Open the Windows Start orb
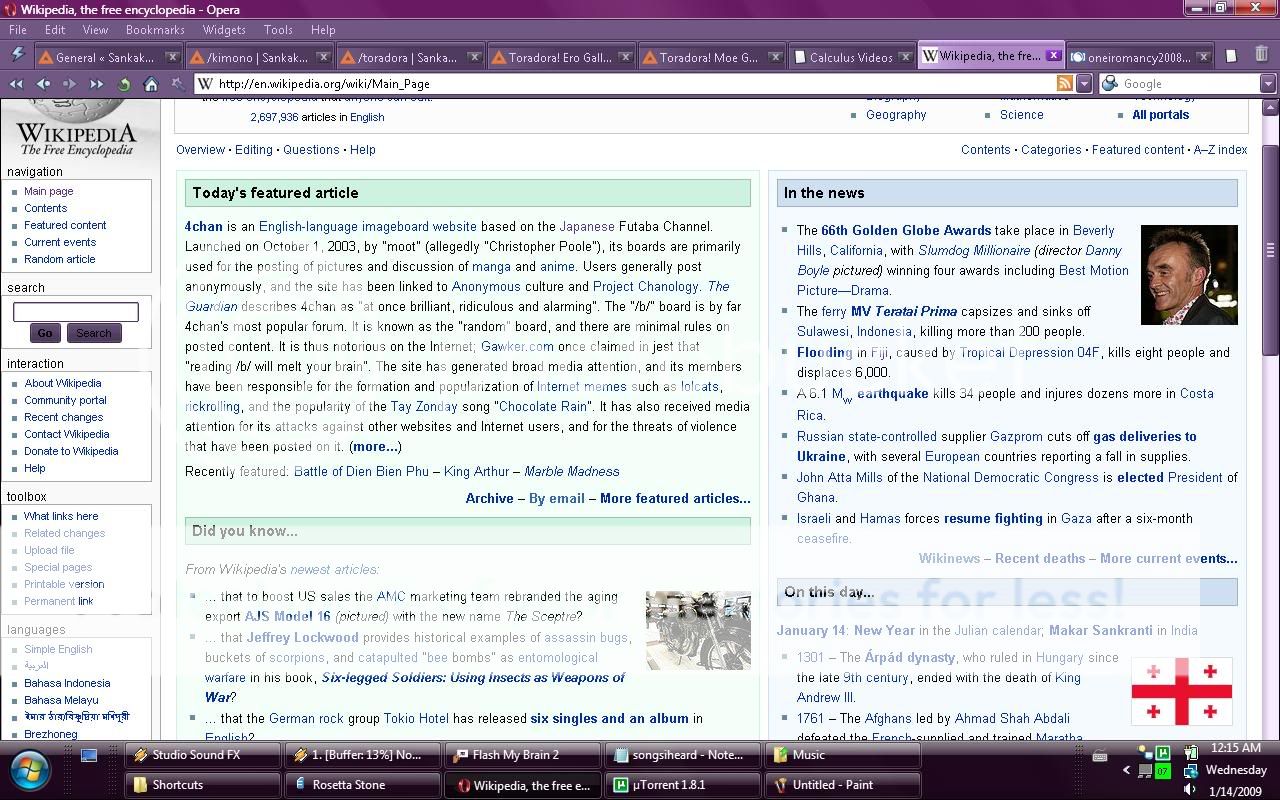The height and width of the screenshot is (800, 1280). [x=31, y=771]
